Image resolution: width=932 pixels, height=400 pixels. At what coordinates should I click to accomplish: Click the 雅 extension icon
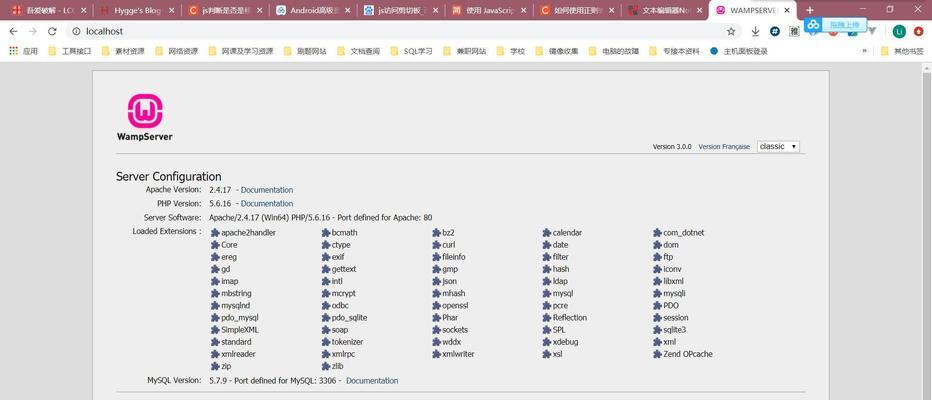[x=795, y=32]
